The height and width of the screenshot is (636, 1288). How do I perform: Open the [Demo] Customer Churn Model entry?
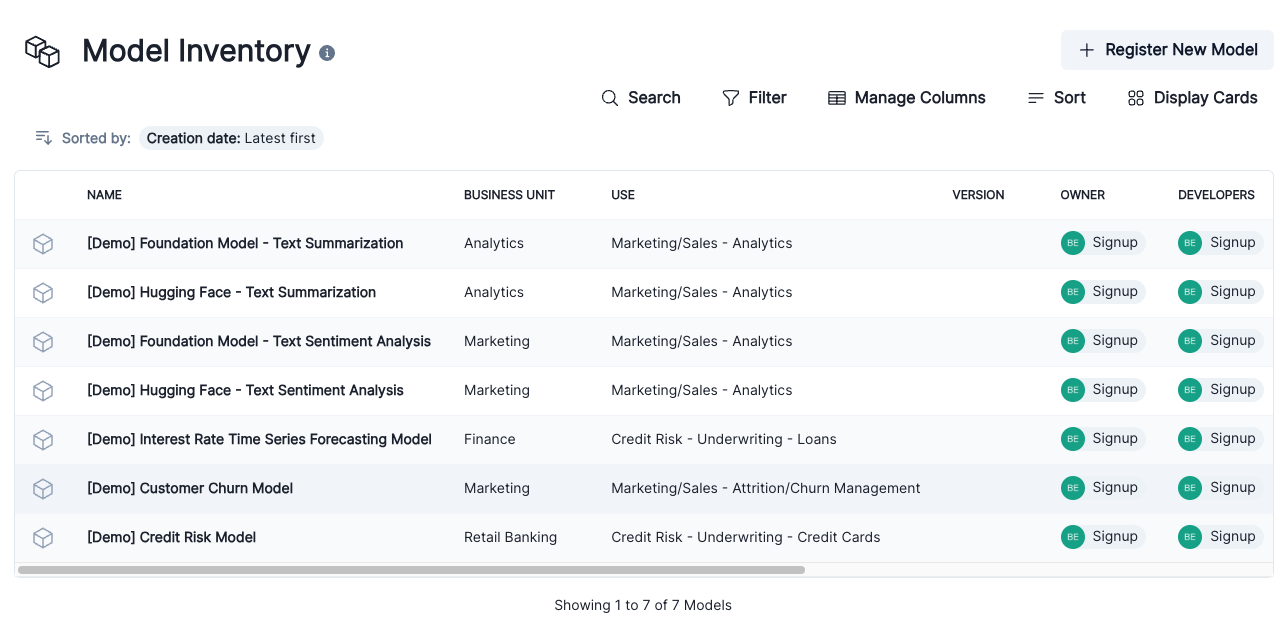[190, 488]
